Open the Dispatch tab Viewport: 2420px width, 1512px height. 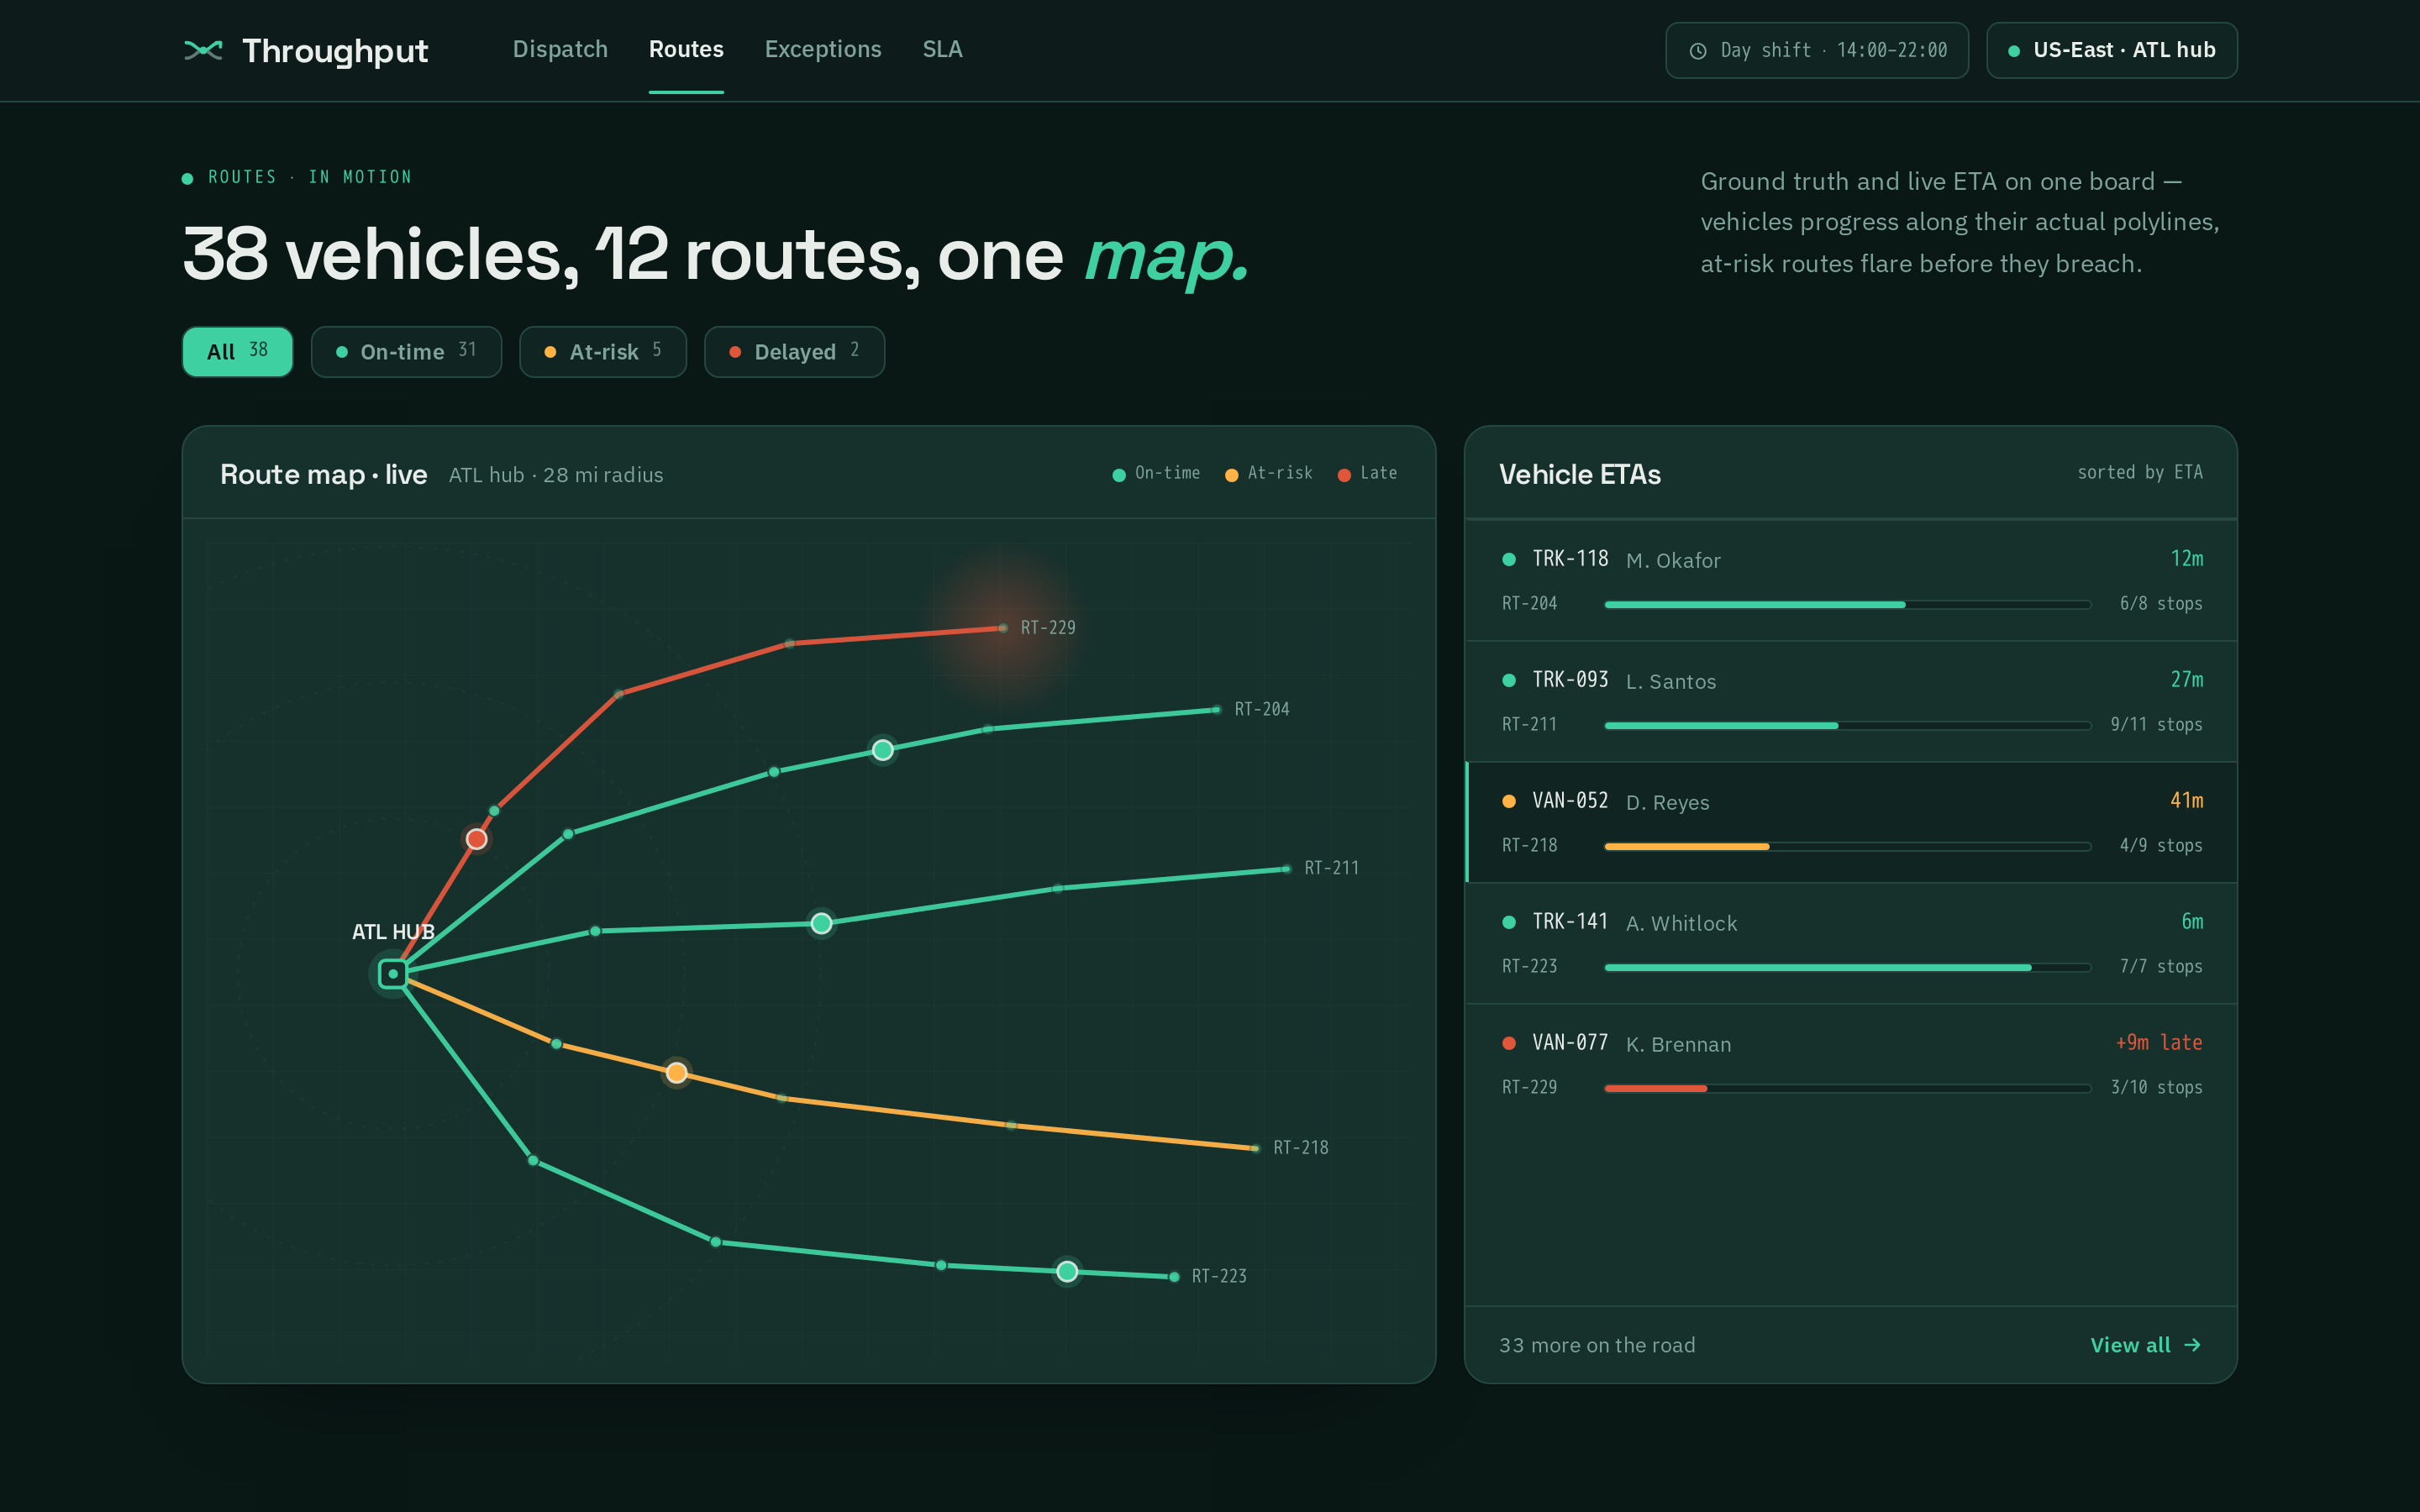(560, 49)
